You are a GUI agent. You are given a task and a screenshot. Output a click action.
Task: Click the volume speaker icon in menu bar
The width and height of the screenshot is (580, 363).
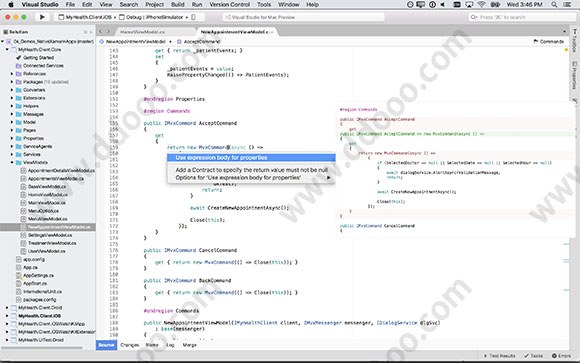[443, 4]
